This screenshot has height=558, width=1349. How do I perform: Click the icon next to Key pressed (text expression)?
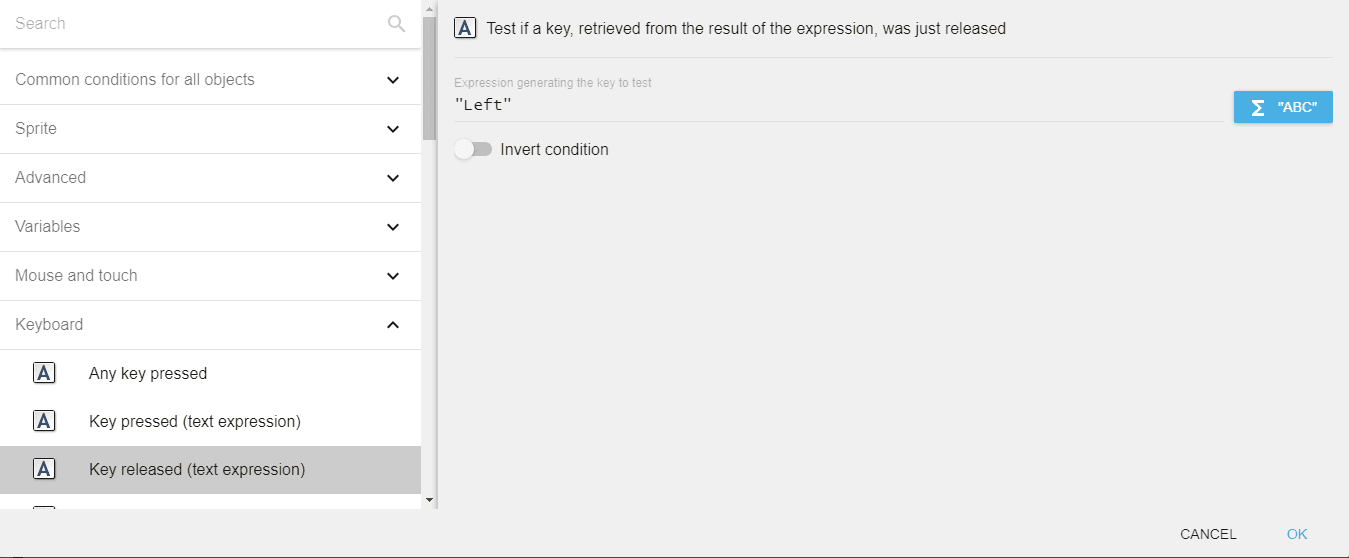(x=44, y=421)
